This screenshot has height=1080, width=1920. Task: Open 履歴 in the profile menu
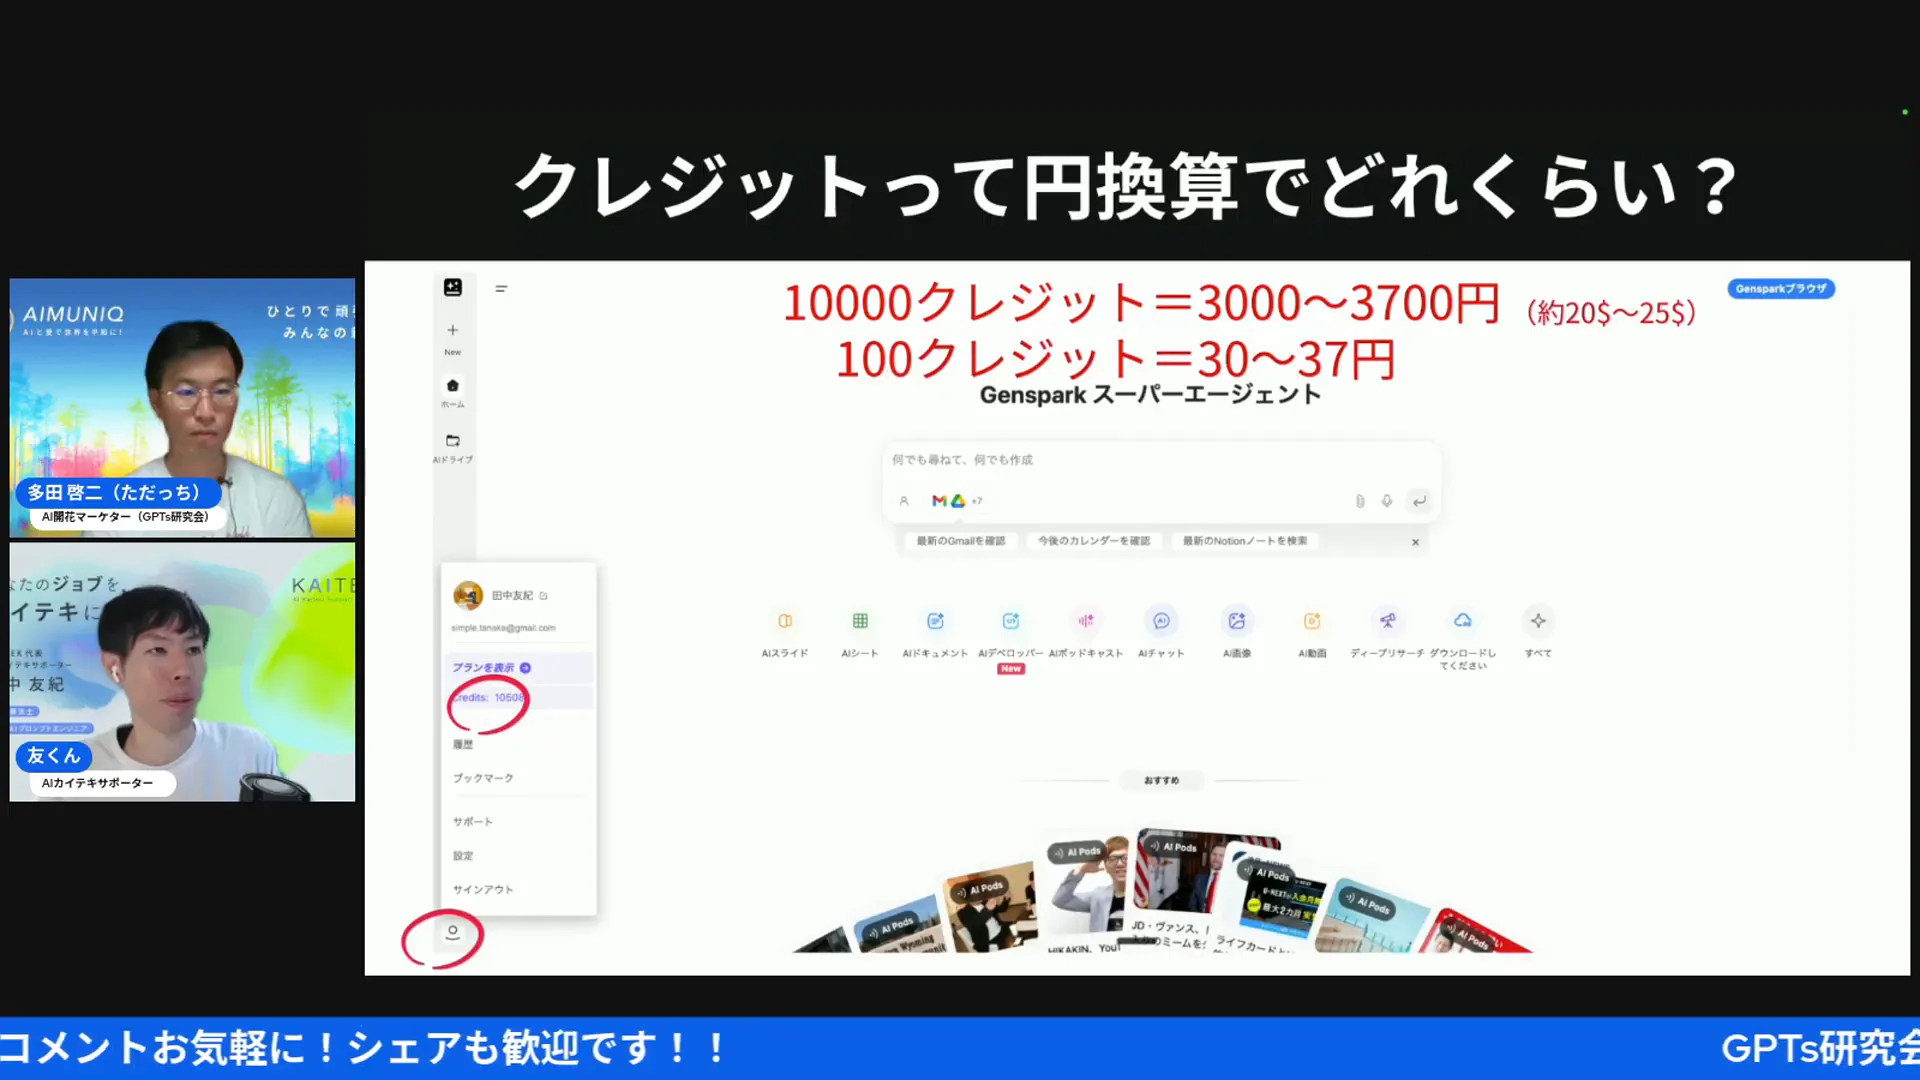463,744
